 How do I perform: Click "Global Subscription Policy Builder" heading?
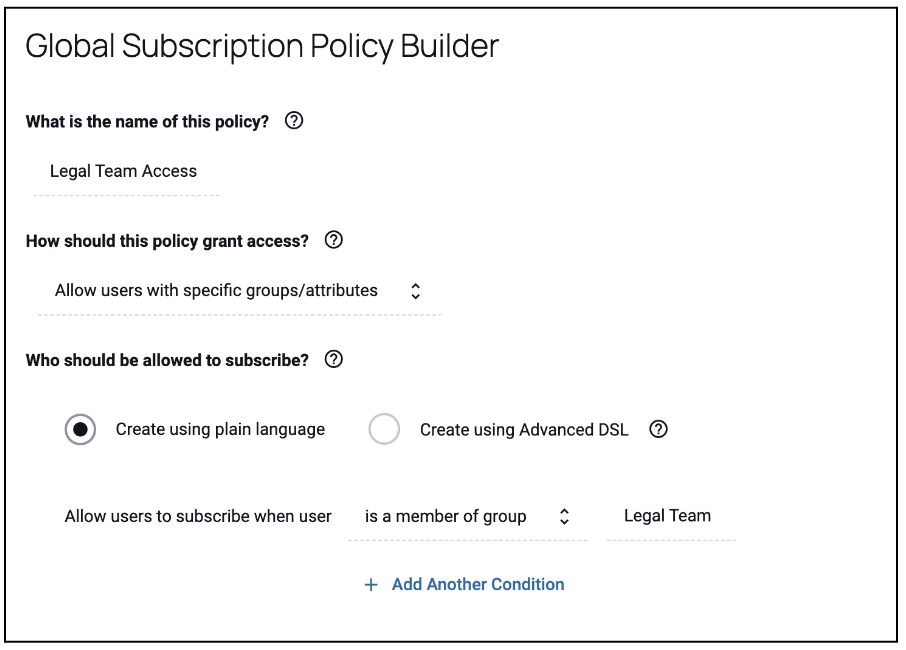(x=261, y=47)
